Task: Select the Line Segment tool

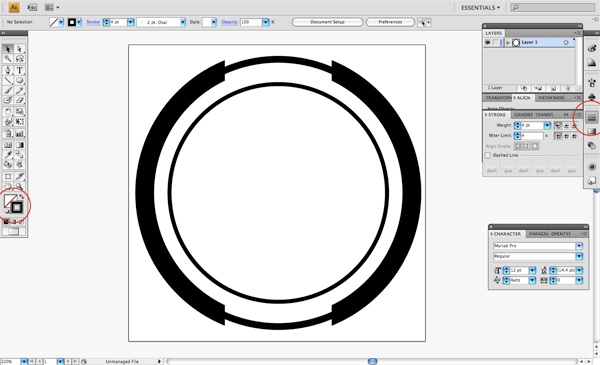Action: 8,80
